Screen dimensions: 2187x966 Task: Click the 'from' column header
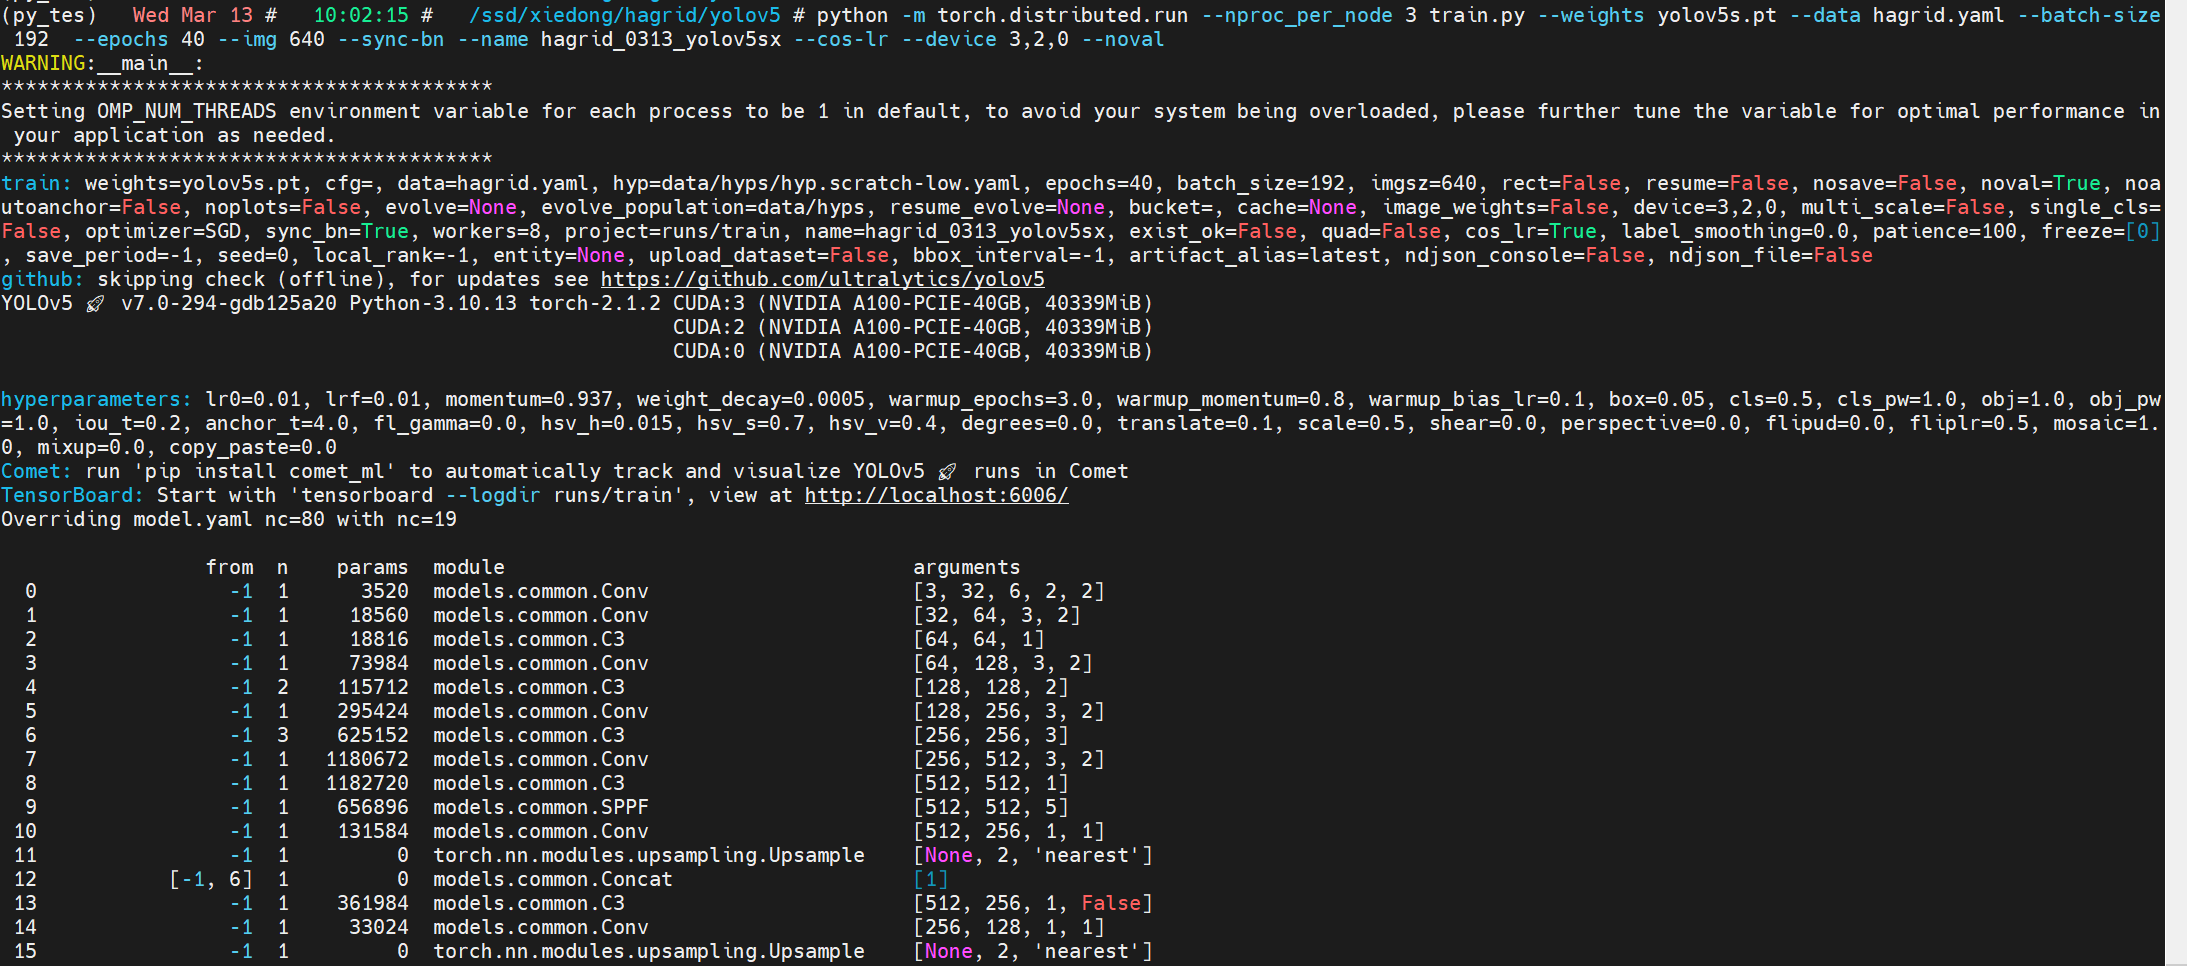pos(229,567)
